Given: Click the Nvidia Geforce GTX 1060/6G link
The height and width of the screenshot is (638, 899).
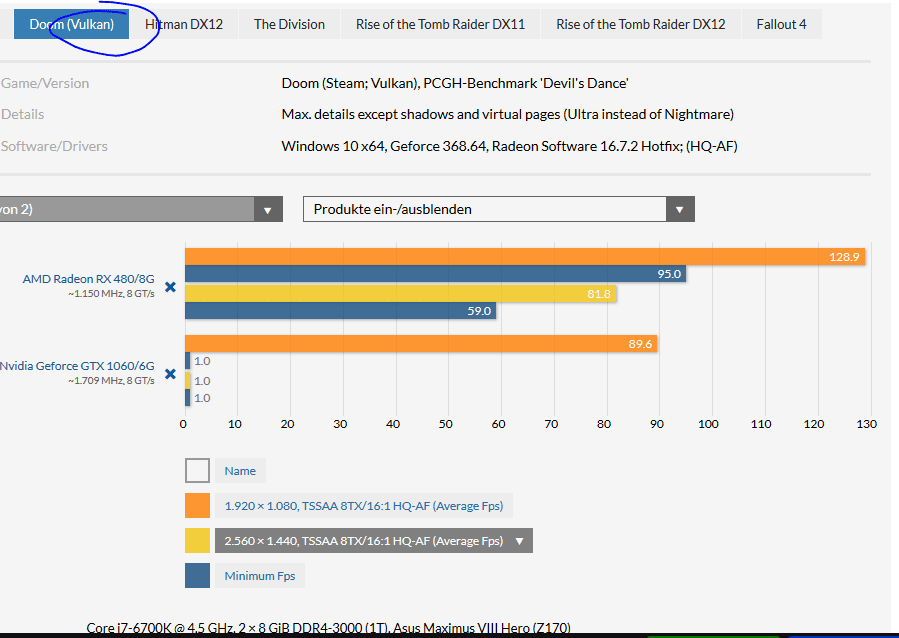Looking at the screenshot, I should 77,366.
